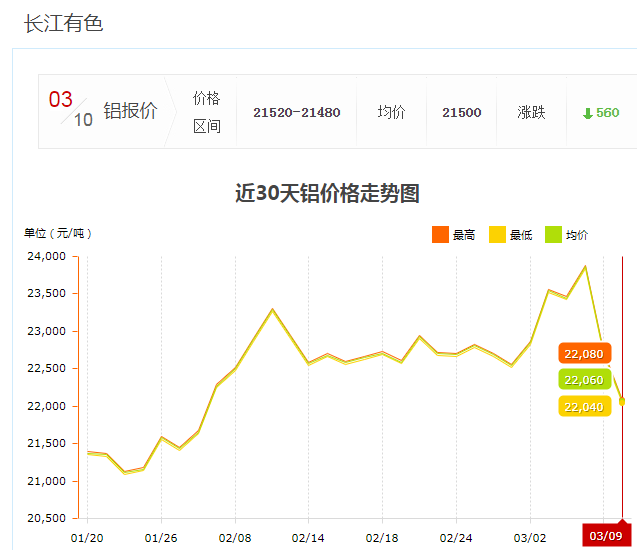This screenshot has width=637, height=550.
Task: Click the orange 22,080 tooltip label
Action: point(584,354)
